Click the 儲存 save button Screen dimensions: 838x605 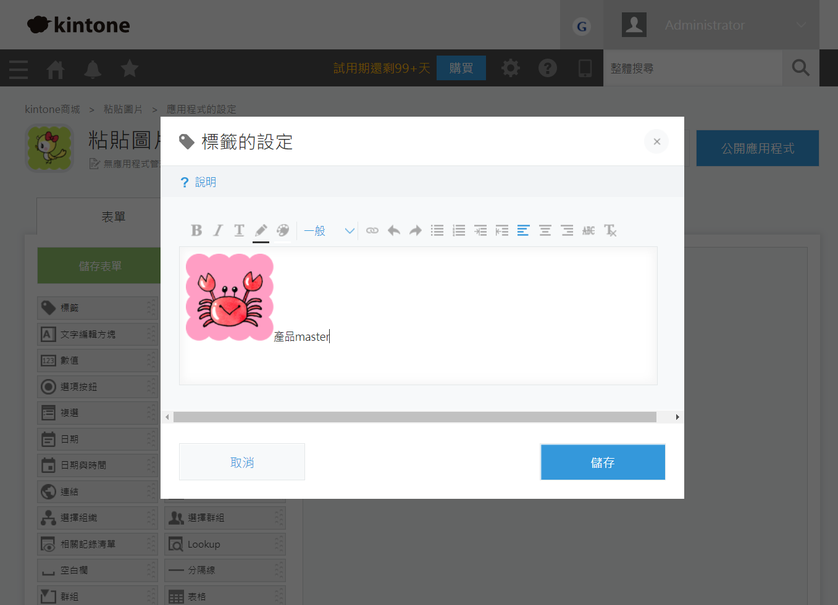click(x=602, y=462)
